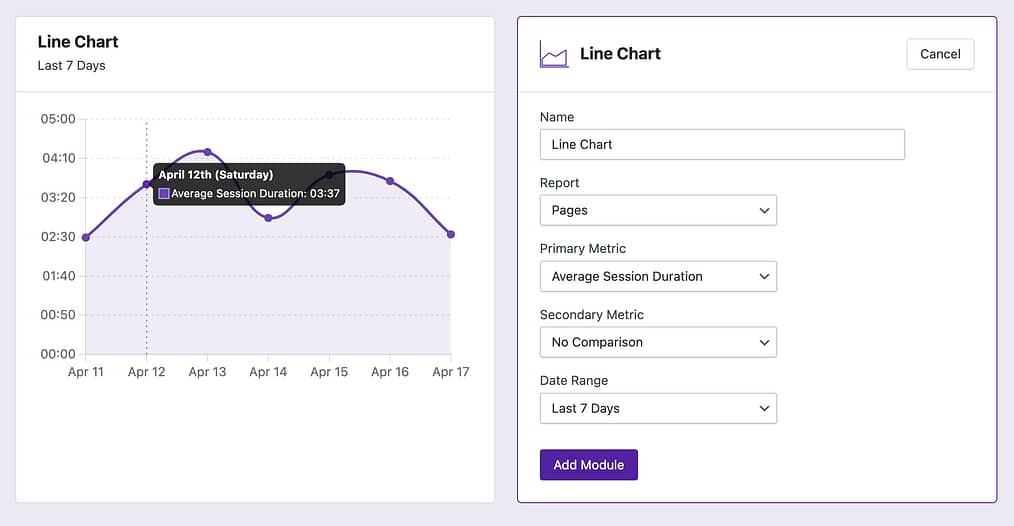Click the purple legend swatch in tooltip

point(164,193)
